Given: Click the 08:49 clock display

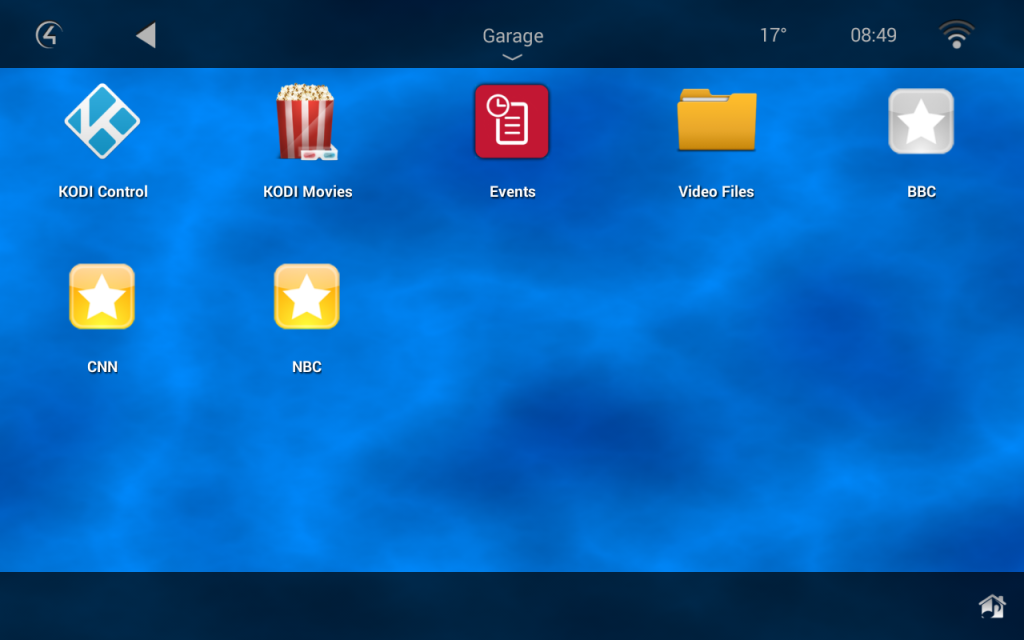Looking at the screenshot, I should (x=873, y=35).
